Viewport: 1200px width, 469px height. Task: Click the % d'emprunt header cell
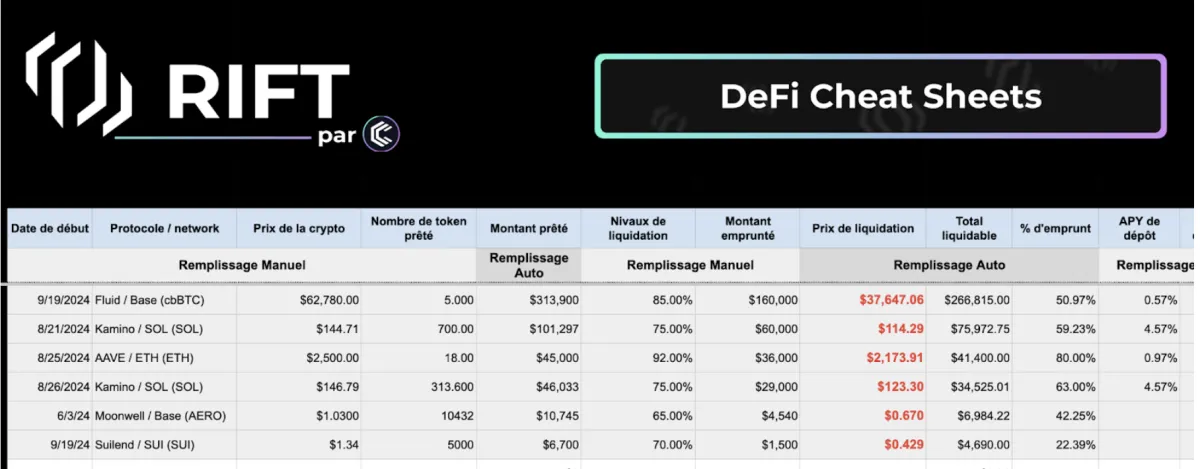tap(1055, 228)
